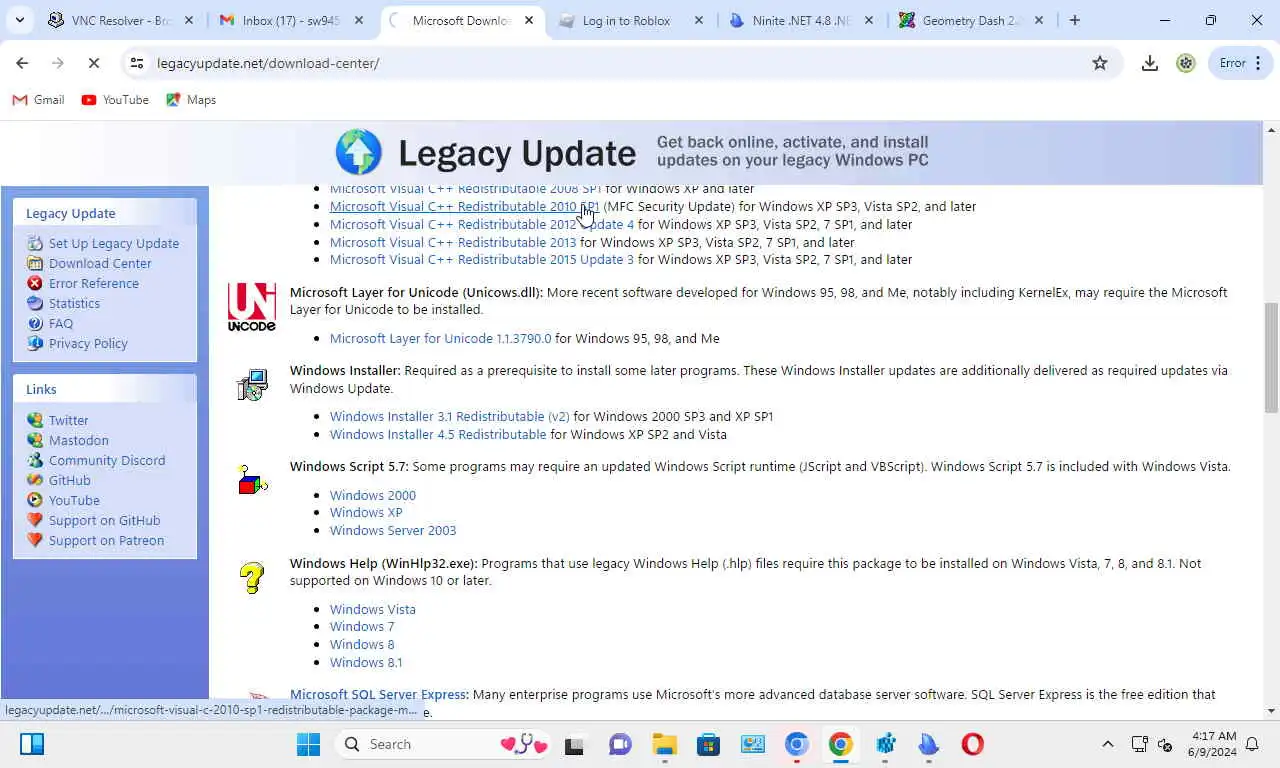Stop loading the page
The width and height of the screenshot is (1280, 768).
(93, 63)
